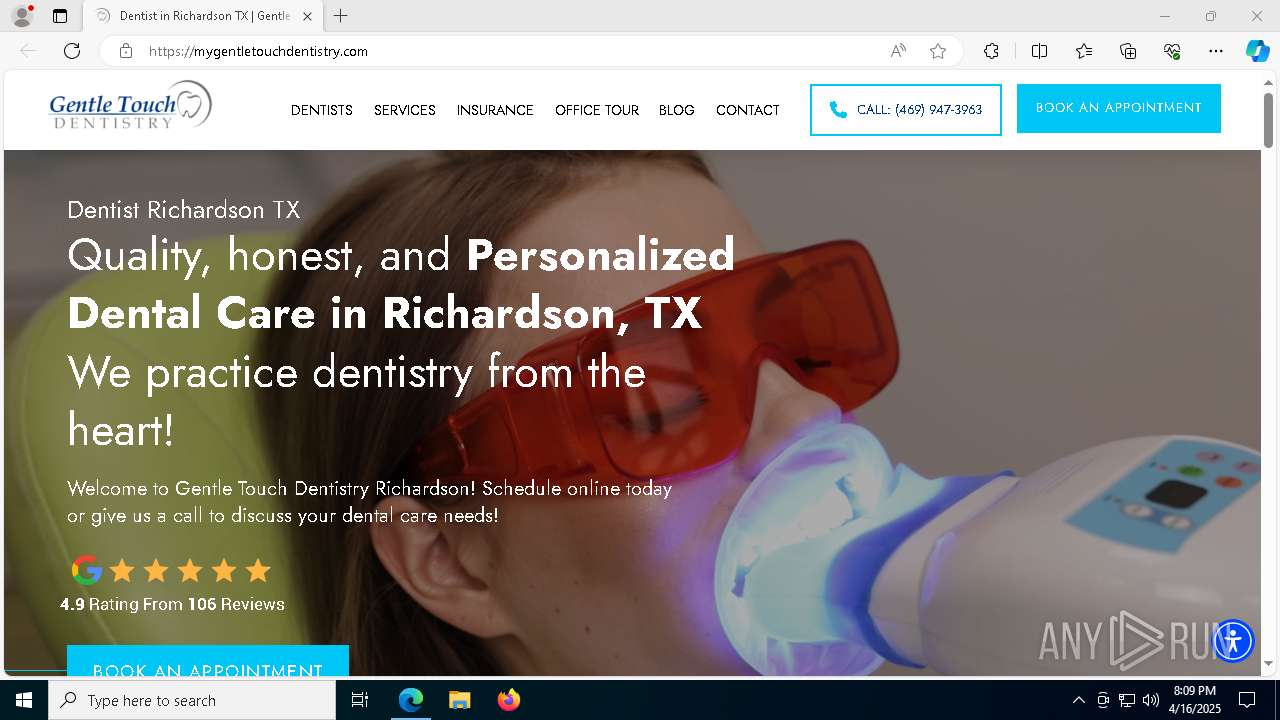This screenshot has height=720, width=1280.
Task: Open a new tab with plus button
Action: pyautogui.click(x=341, y=16)
